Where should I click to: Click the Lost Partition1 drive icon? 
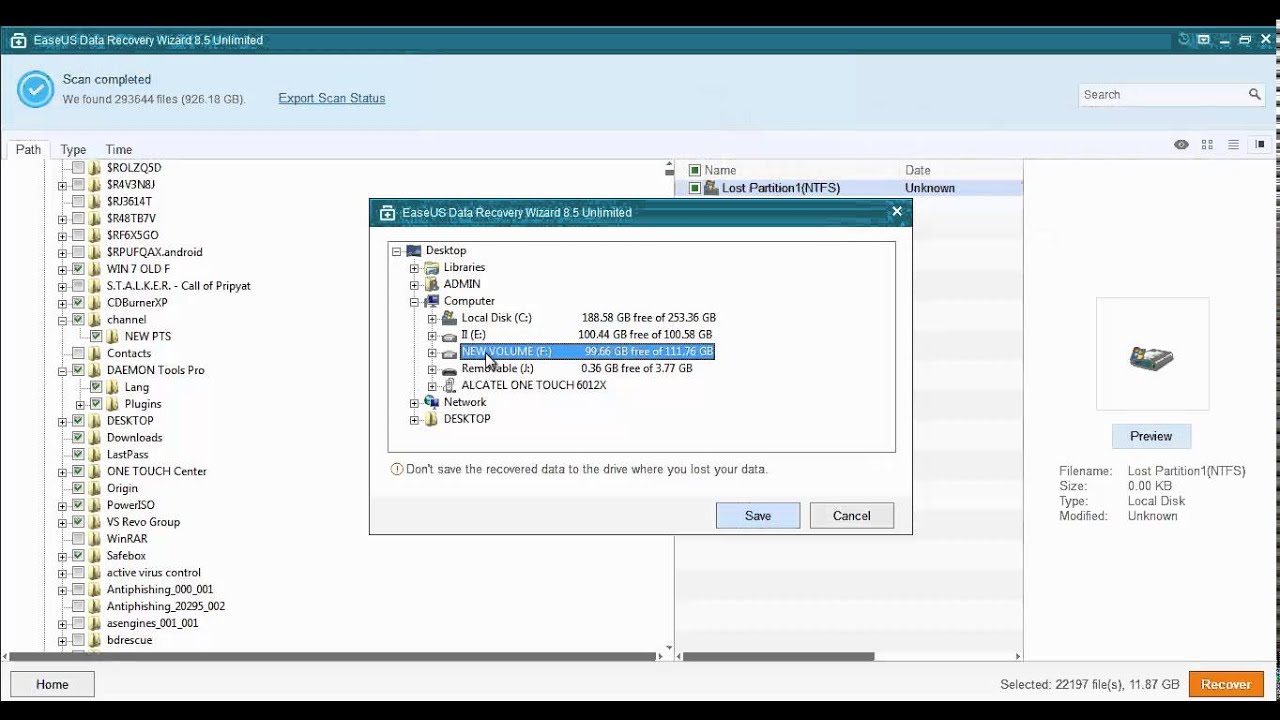coord(711,188)
